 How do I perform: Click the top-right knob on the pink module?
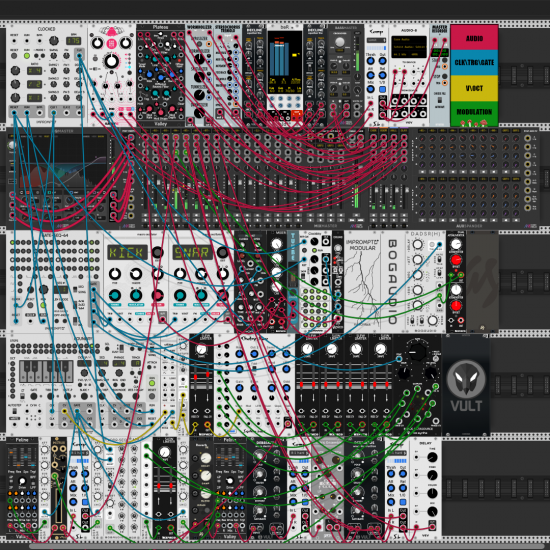(x=126, y=43)
